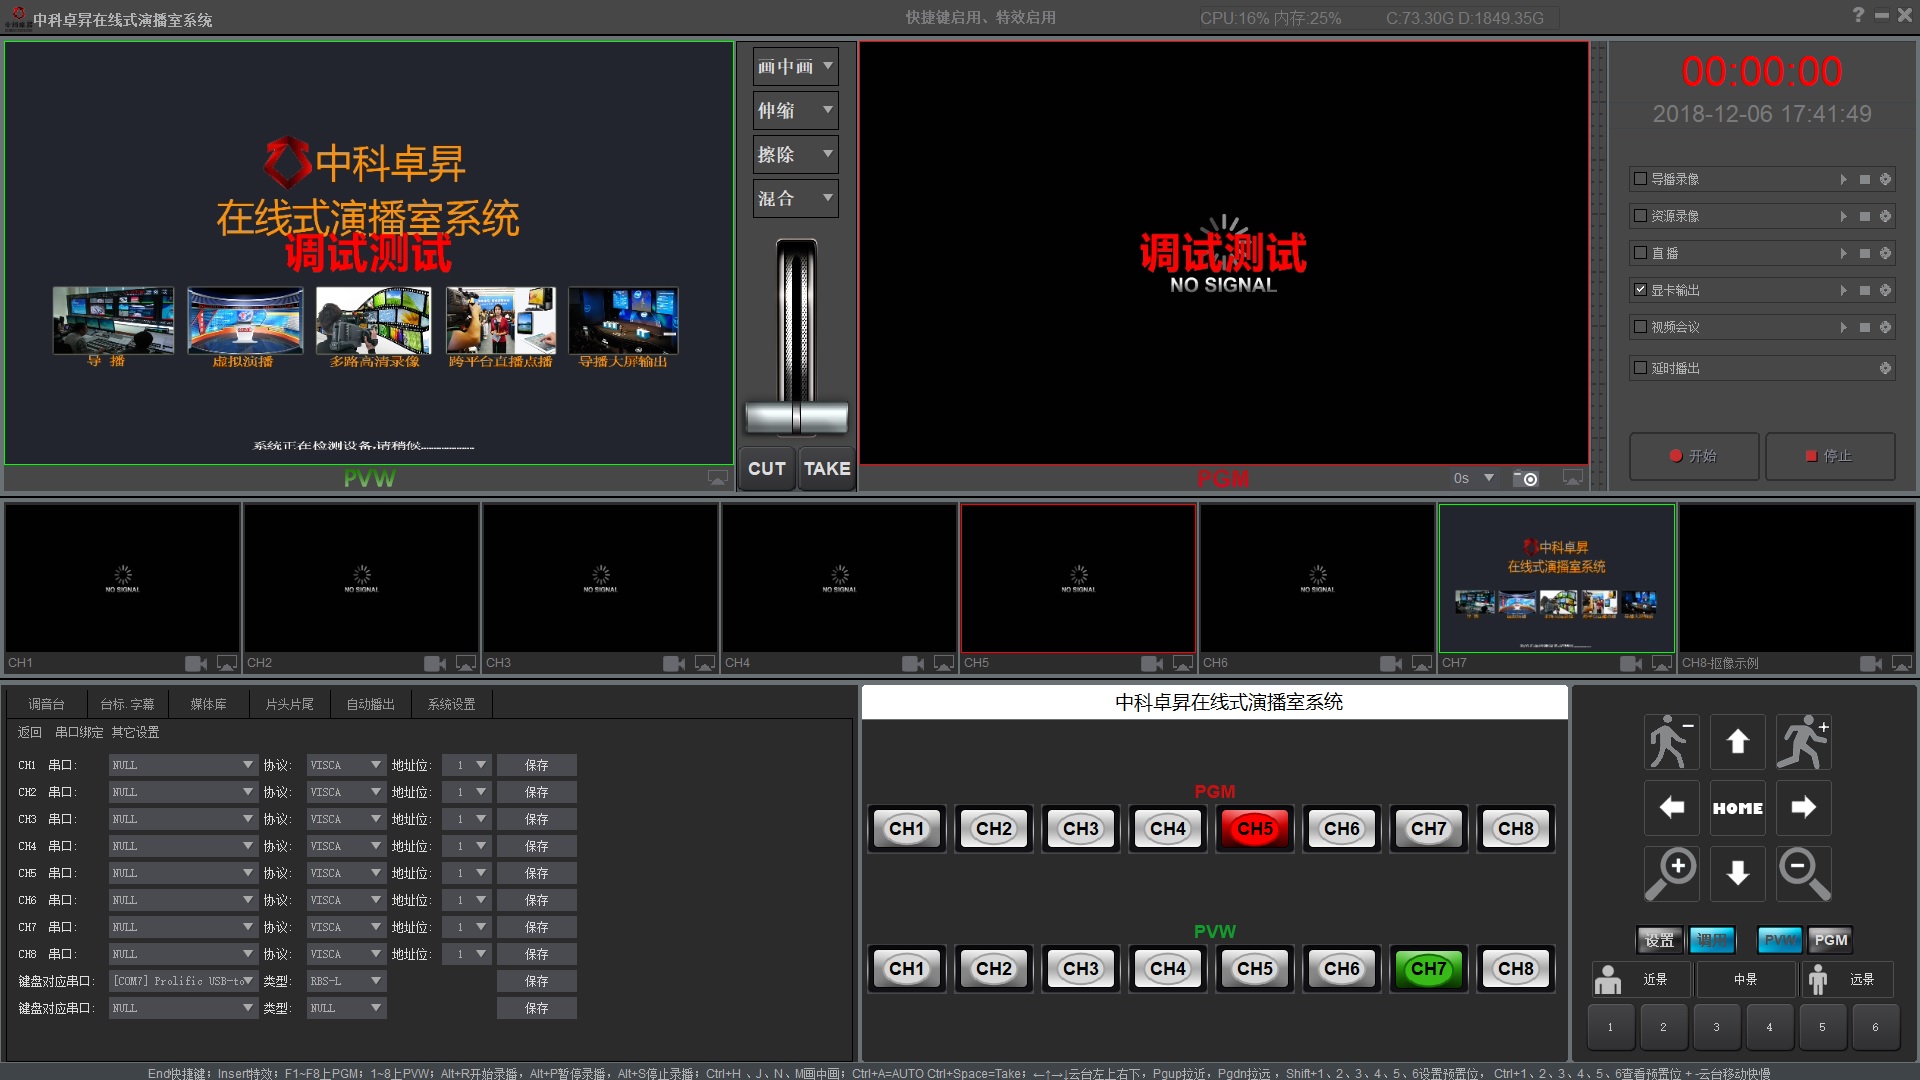Switch PTZ target to PGM
Image resolution: width=1920 pixels, height=1080 pixels.
(x=1830, y=940)
